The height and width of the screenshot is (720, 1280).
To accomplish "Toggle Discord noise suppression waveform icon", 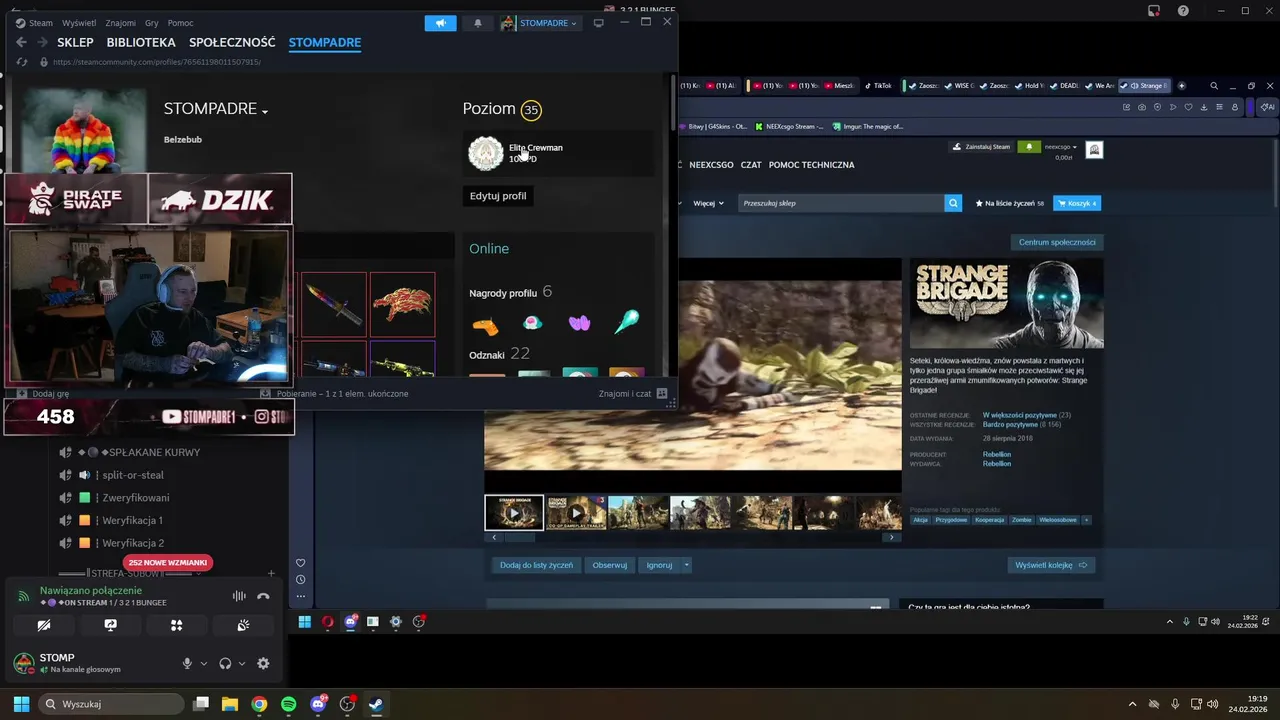I will (239, 596).
